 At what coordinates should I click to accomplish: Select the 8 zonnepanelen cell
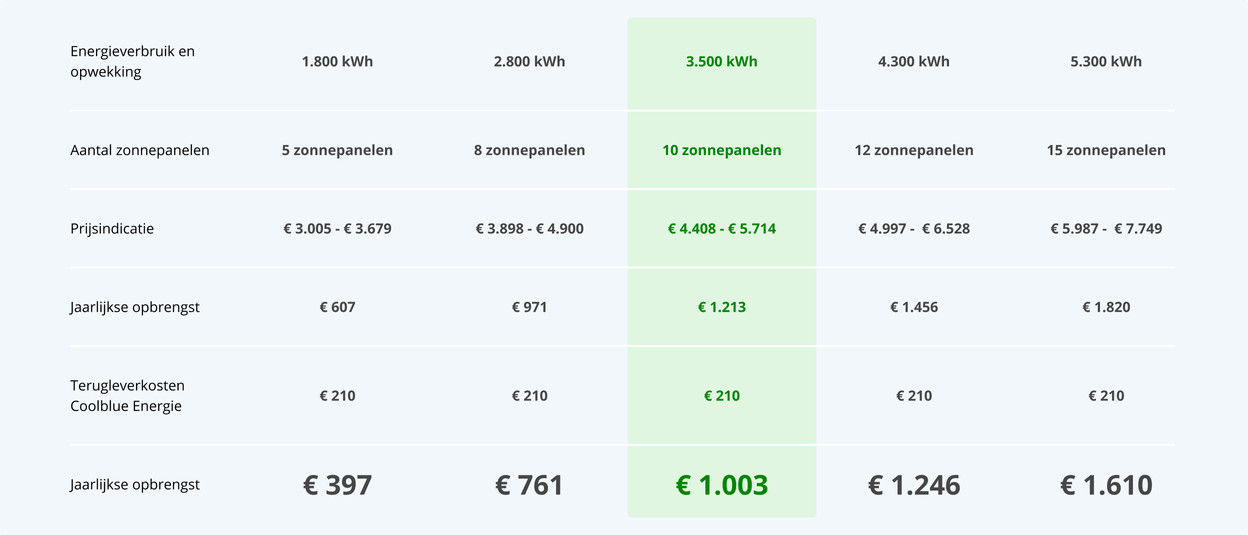(x=529, y=151)
